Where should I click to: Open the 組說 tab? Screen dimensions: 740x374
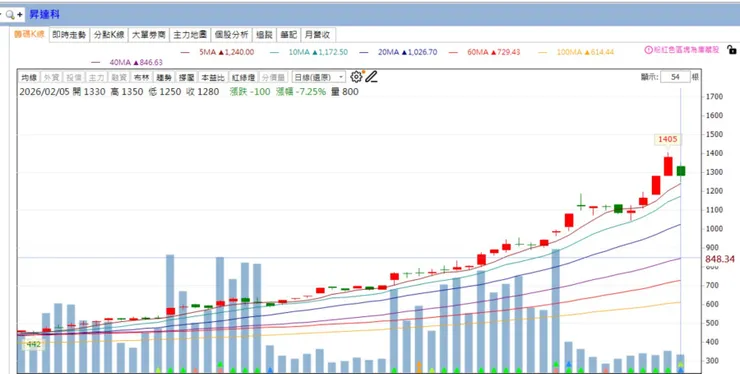[x=264, y=34]
